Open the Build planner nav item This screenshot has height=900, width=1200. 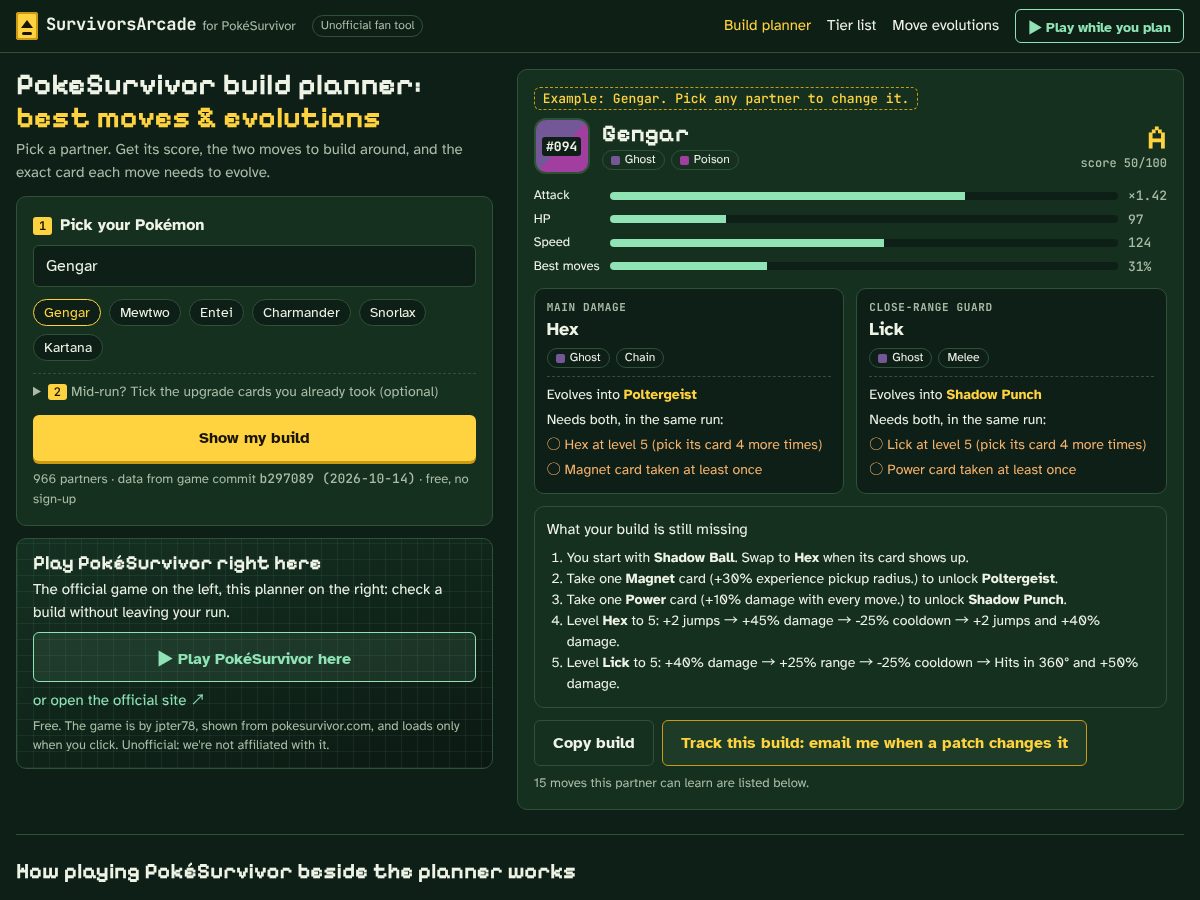[x=767, y=25]
